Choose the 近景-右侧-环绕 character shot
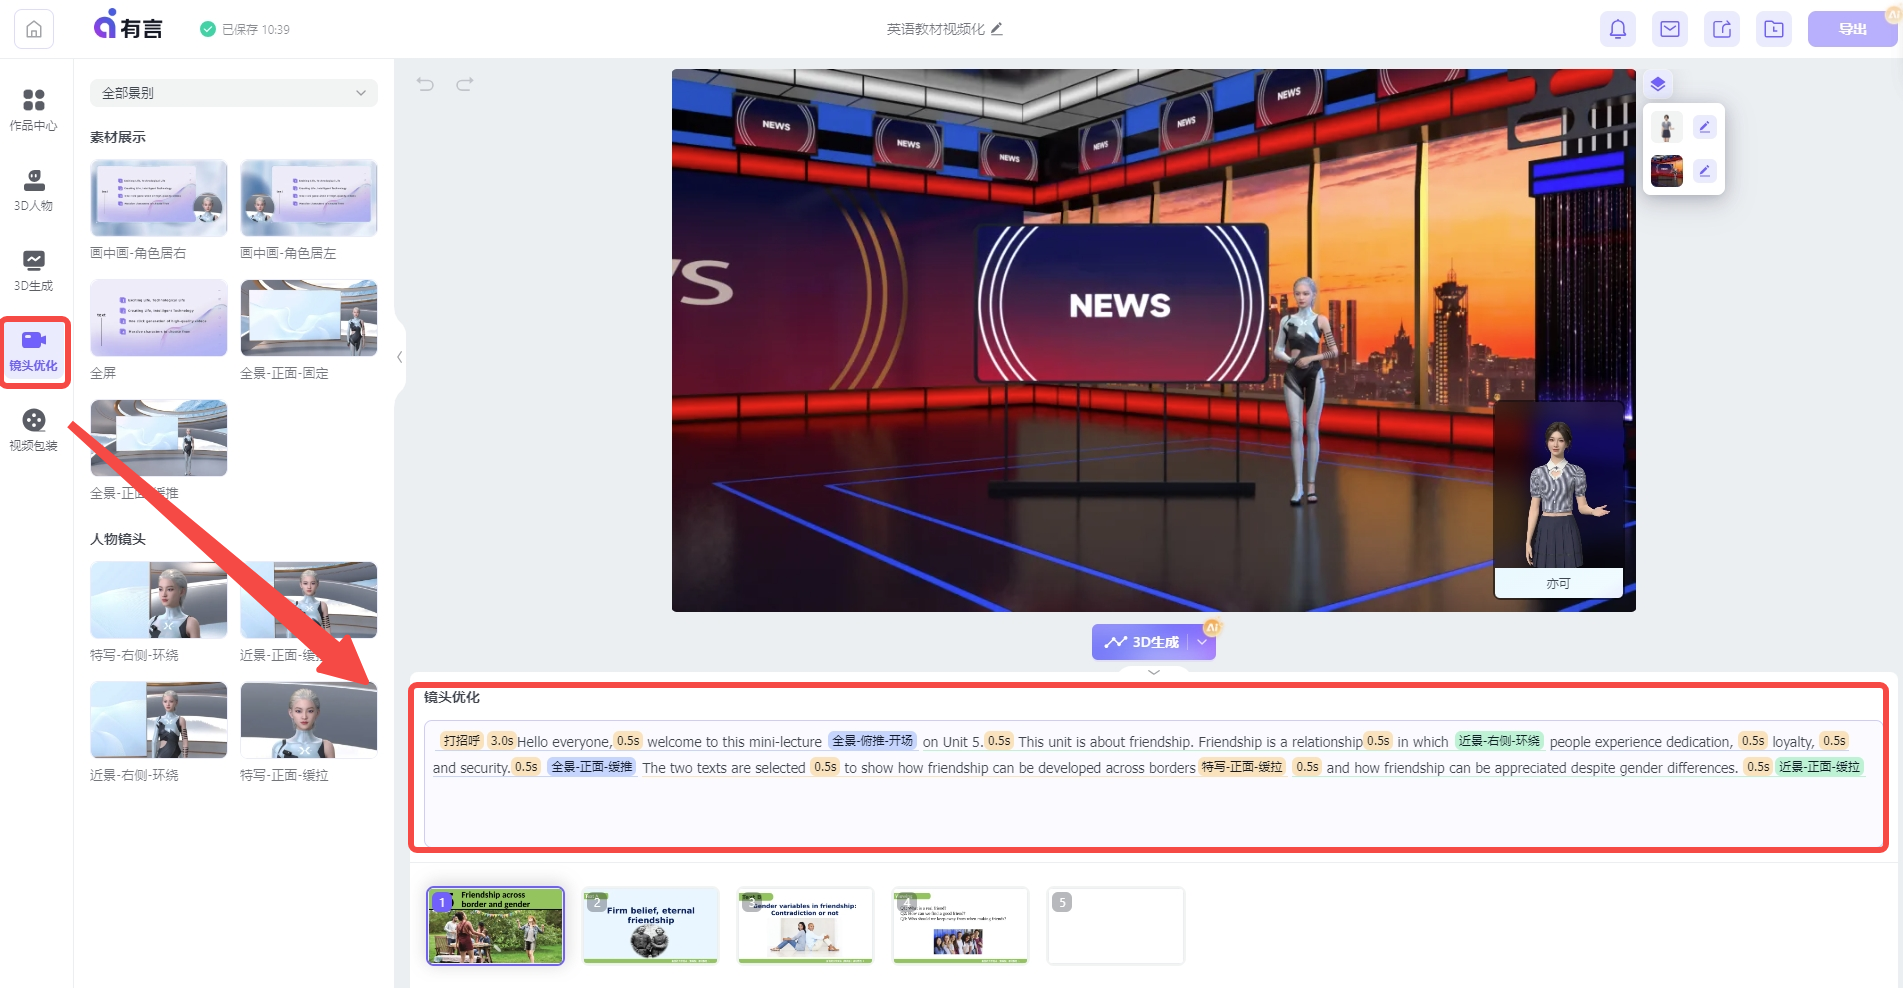The height and width of the screenshot is (988, 1903). click(159, 720)
